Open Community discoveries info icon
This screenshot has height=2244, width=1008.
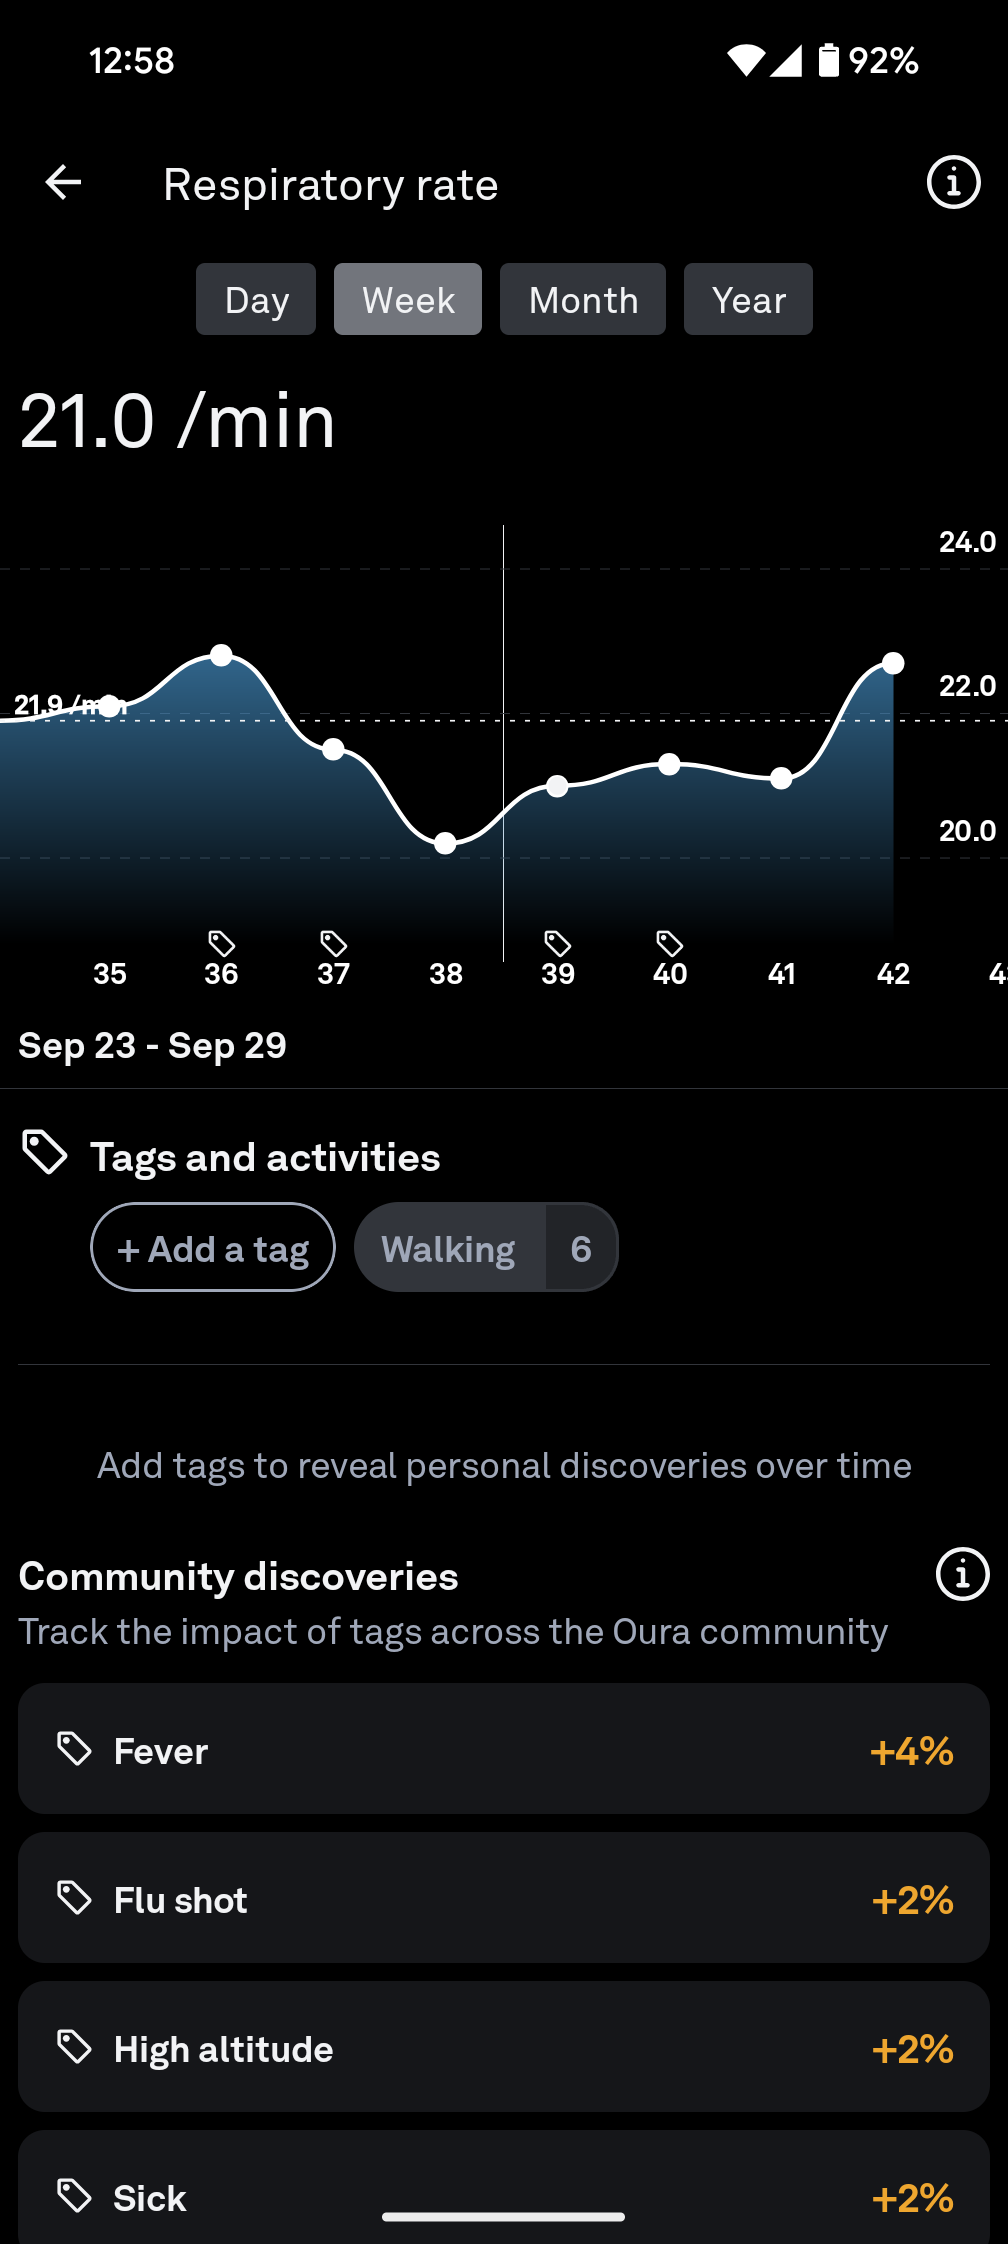[x=962, y=1575]
